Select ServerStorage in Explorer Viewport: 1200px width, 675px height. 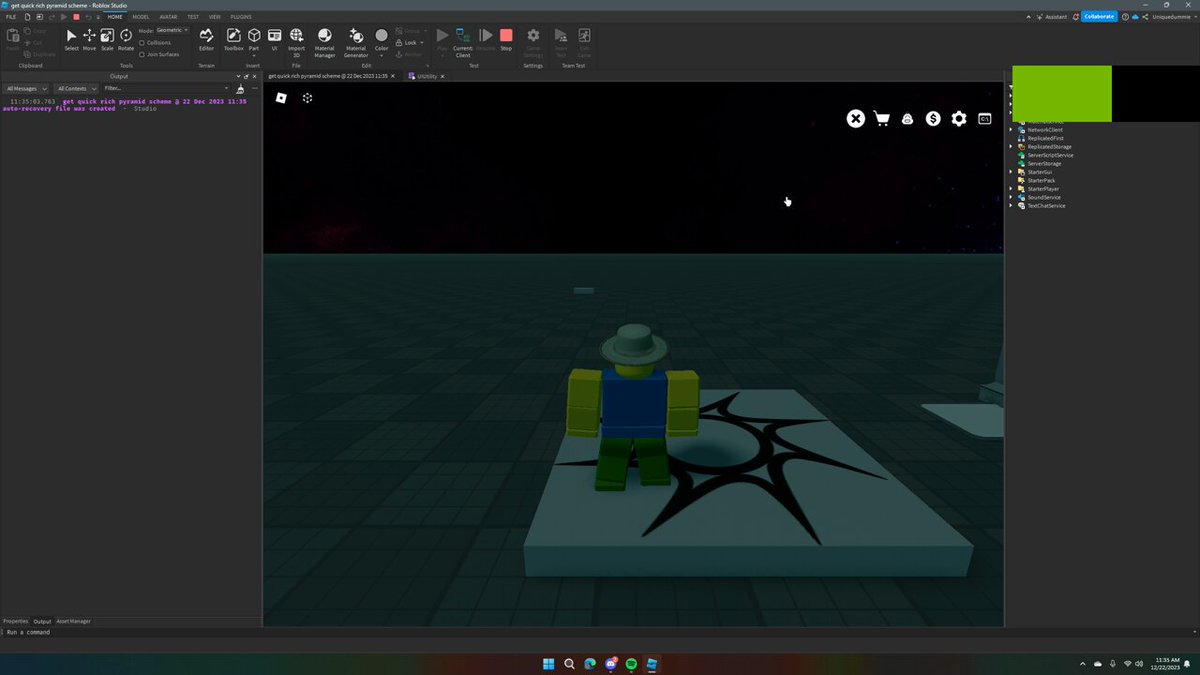pos(1044,164)
